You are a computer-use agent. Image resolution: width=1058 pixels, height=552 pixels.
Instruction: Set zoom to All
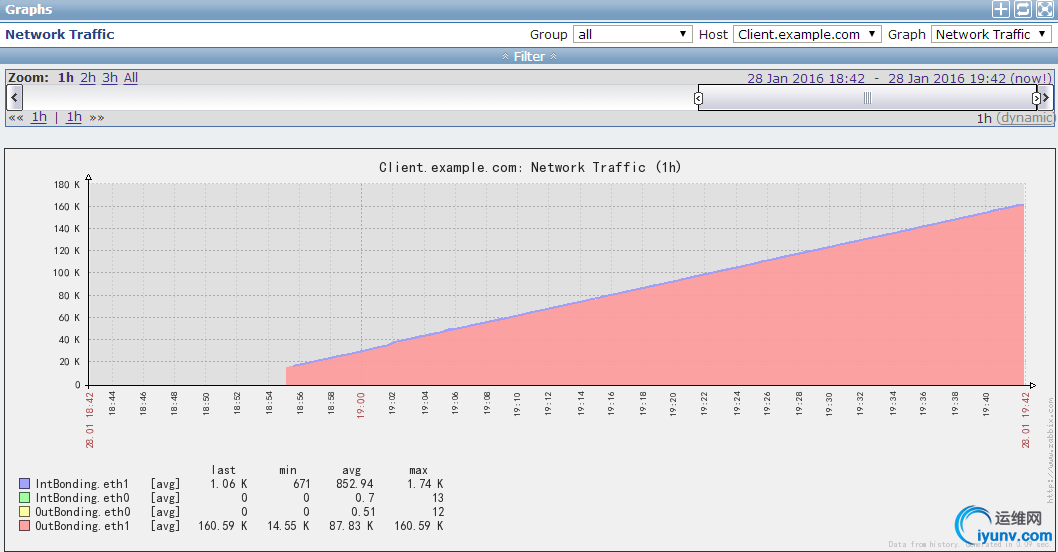tap(131, 78)
